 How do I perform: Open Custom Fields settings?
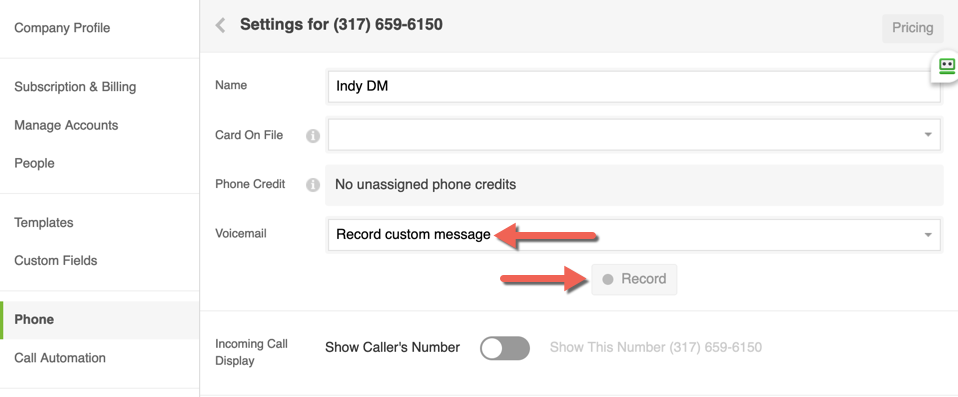(x=56, y=260)
